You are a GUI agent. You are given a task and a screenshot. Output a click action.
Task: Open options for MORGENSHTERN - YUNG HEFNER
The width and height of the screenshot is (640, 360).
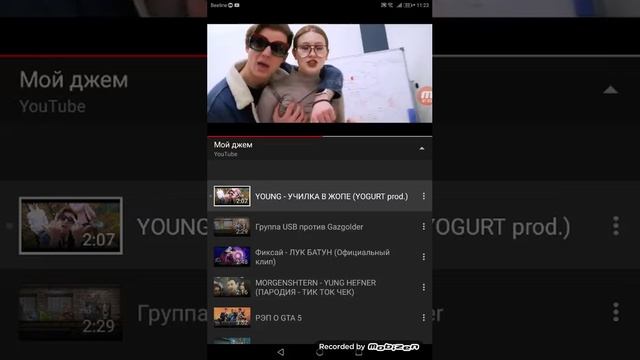coord(424,287)
